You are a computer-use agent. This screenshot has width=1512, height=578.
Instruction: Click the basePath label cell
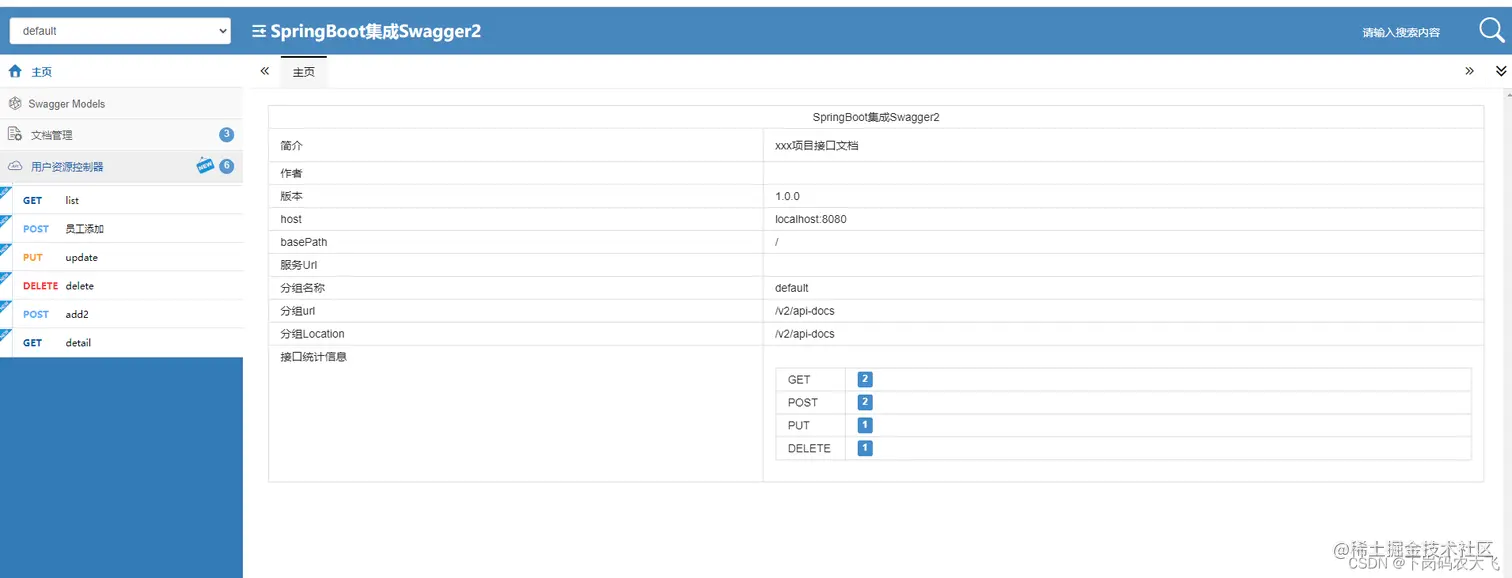(x=515, y=242)
